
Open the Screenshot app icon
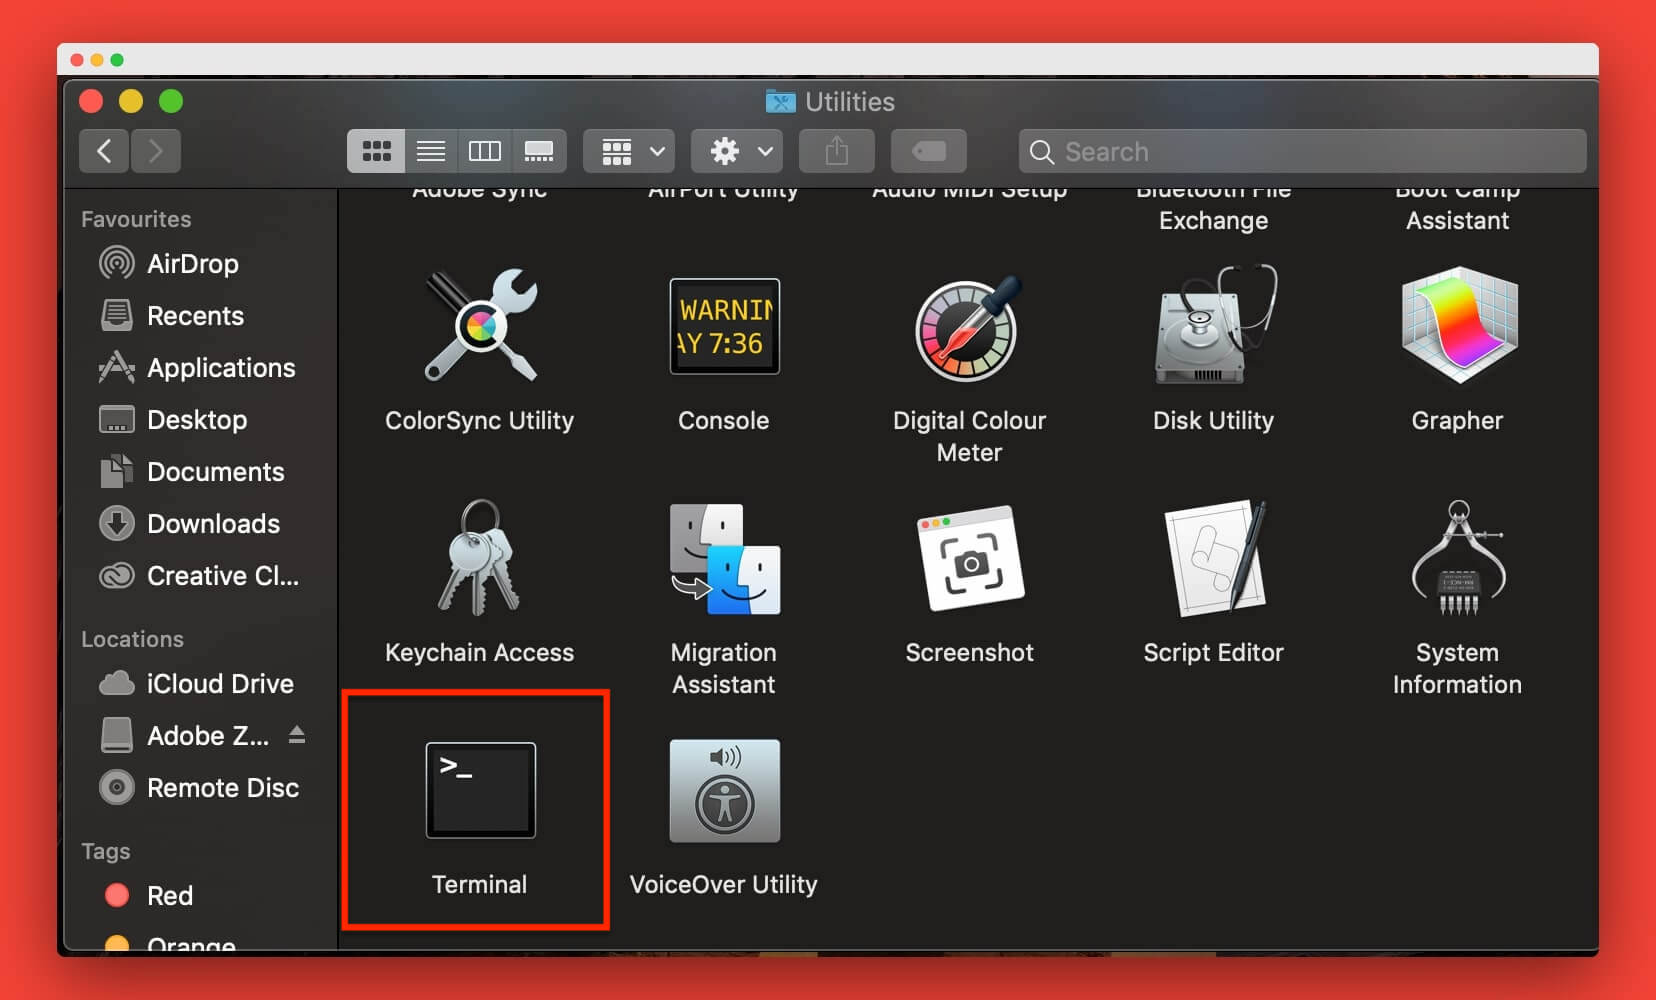(969, 558)
